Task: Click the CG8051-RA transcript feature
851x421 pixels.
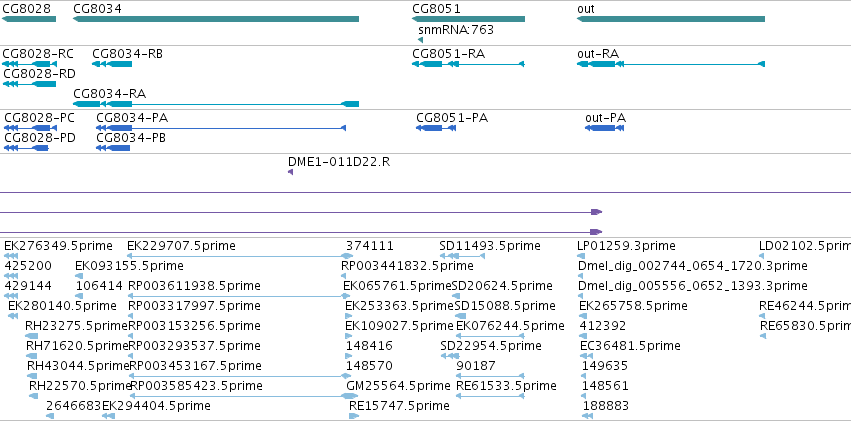Action: coord(468,64)
